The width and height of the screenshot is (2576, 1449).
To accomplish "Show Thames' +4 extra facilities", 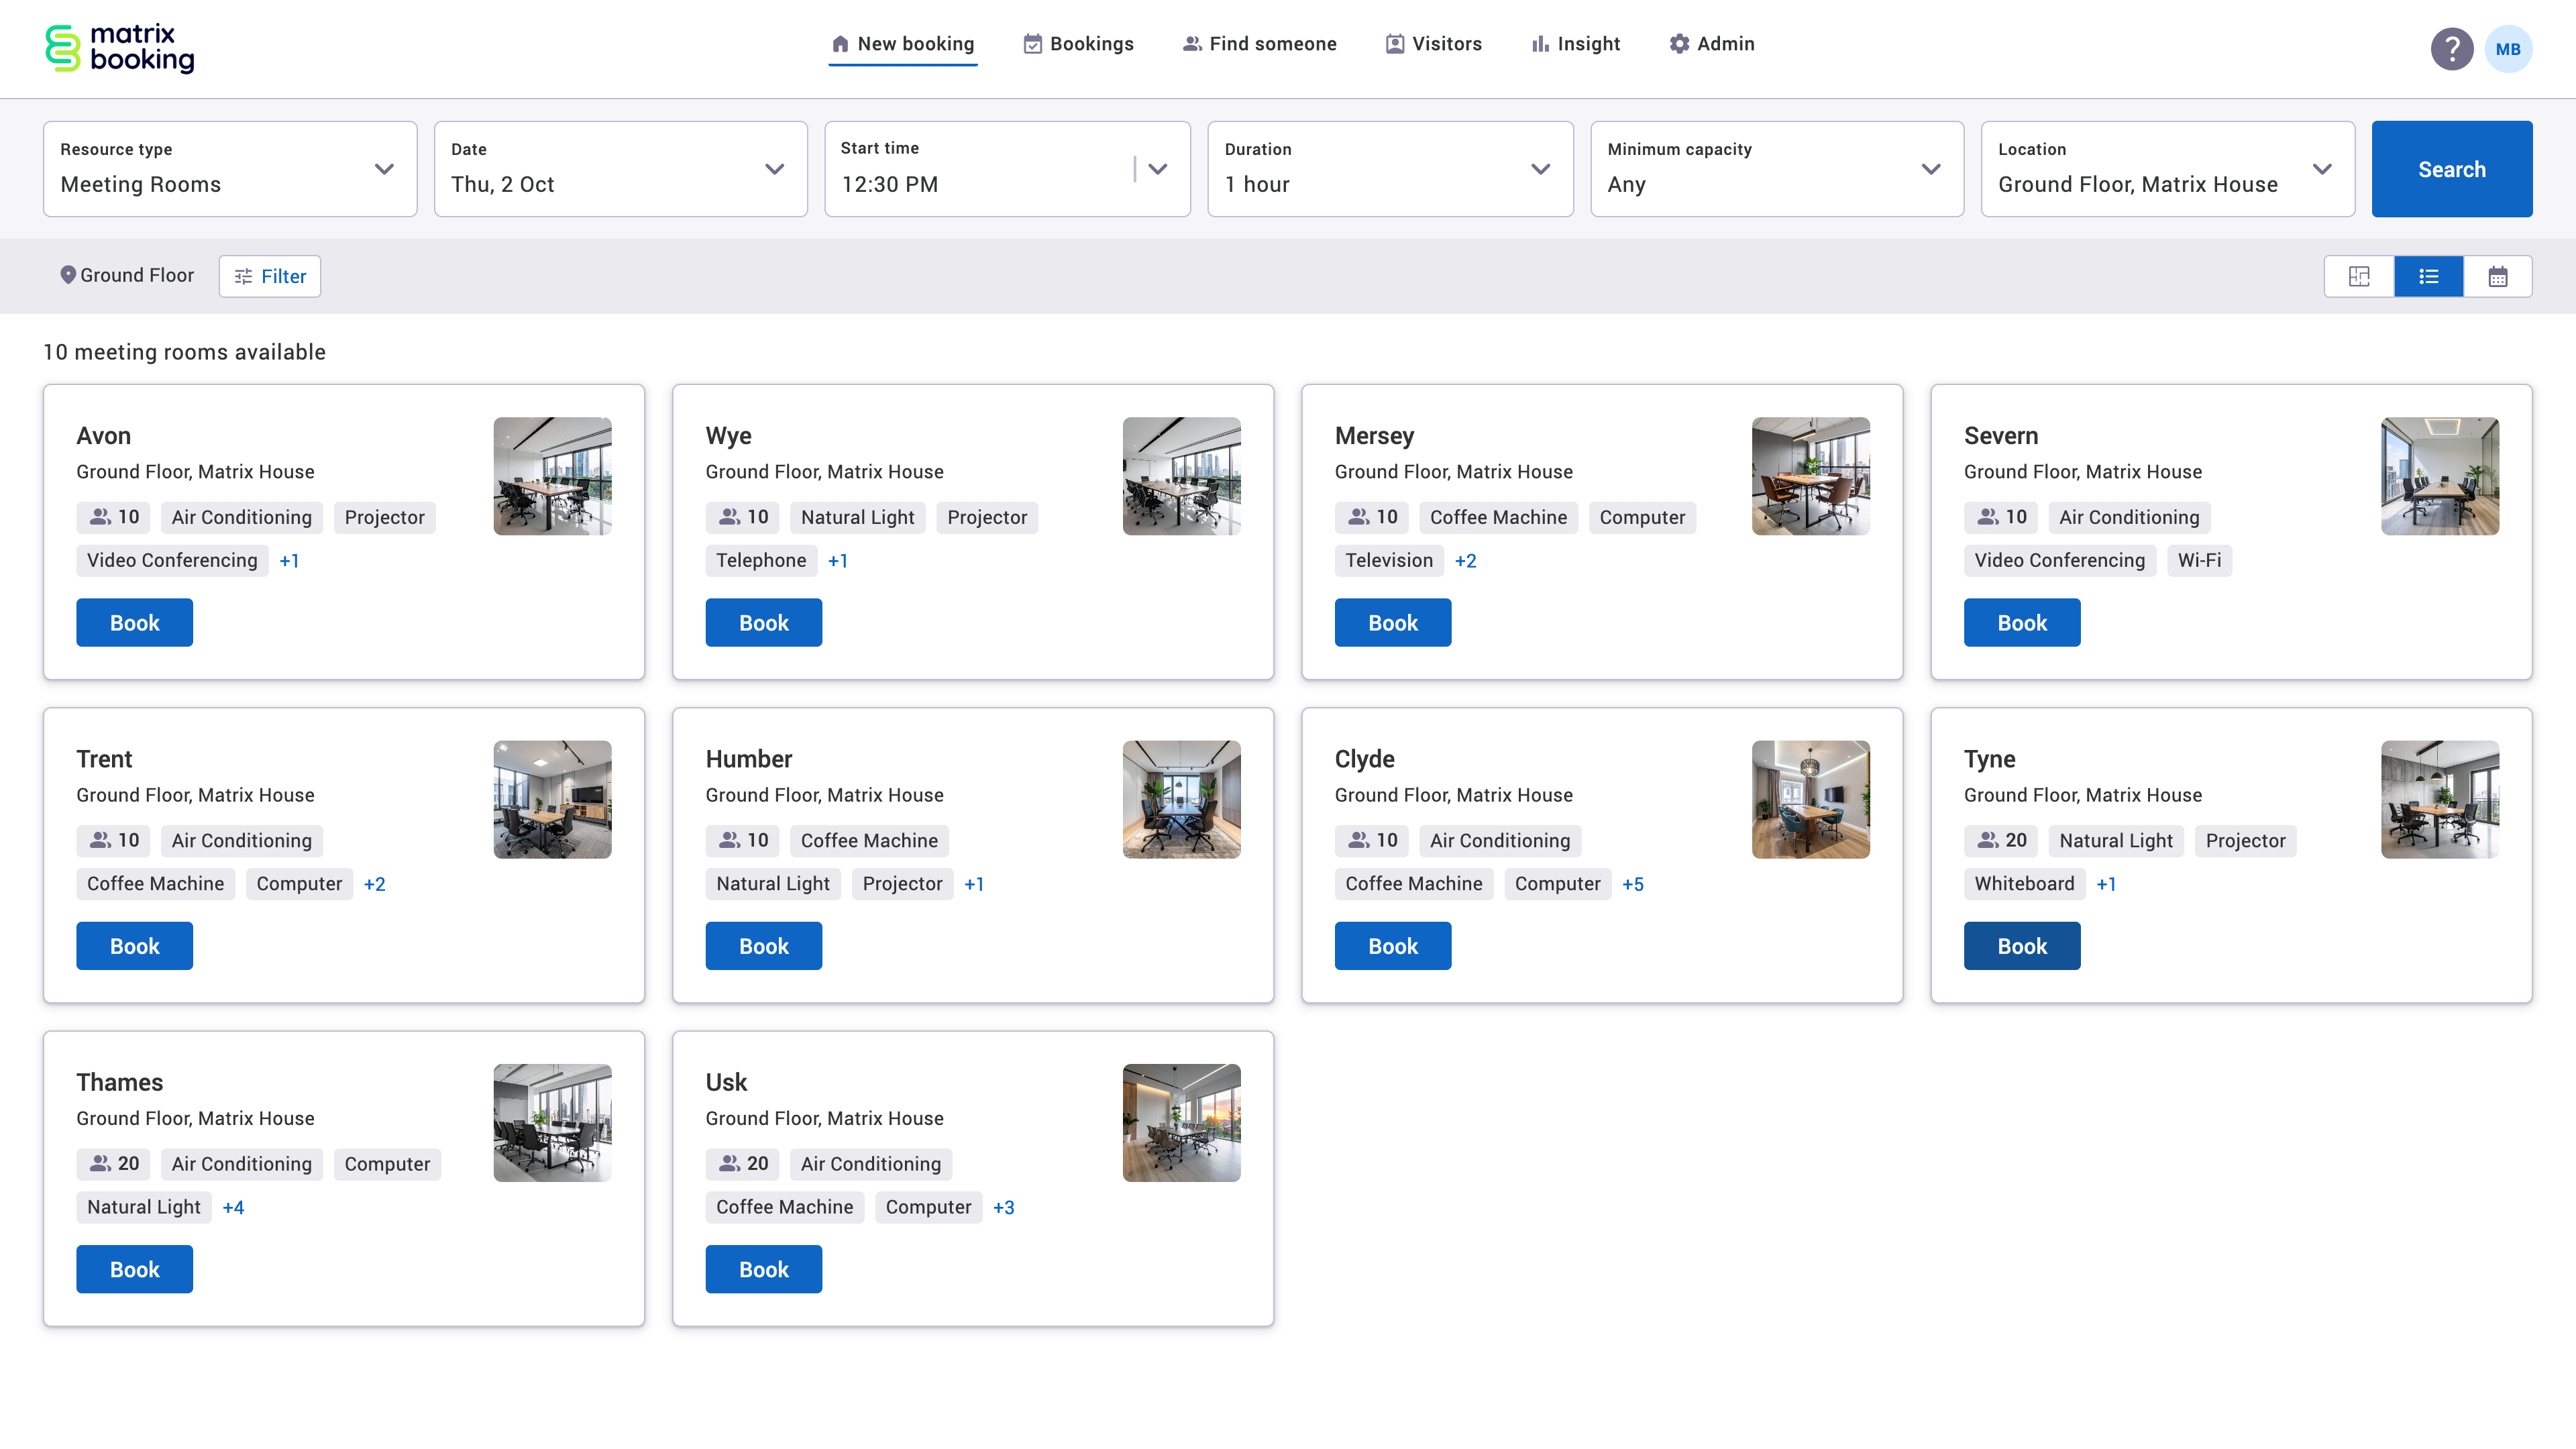I will pyautogui.click(x=233, y=1207).
